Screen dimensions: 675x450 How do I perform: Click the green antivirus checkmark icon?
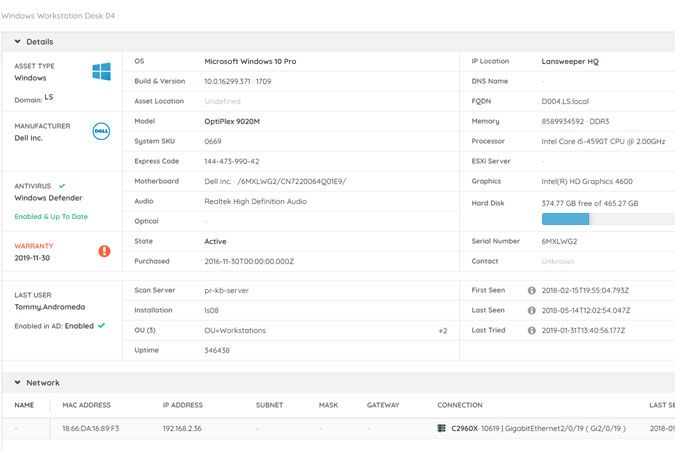pyautogui.click(x=62, y=185)
